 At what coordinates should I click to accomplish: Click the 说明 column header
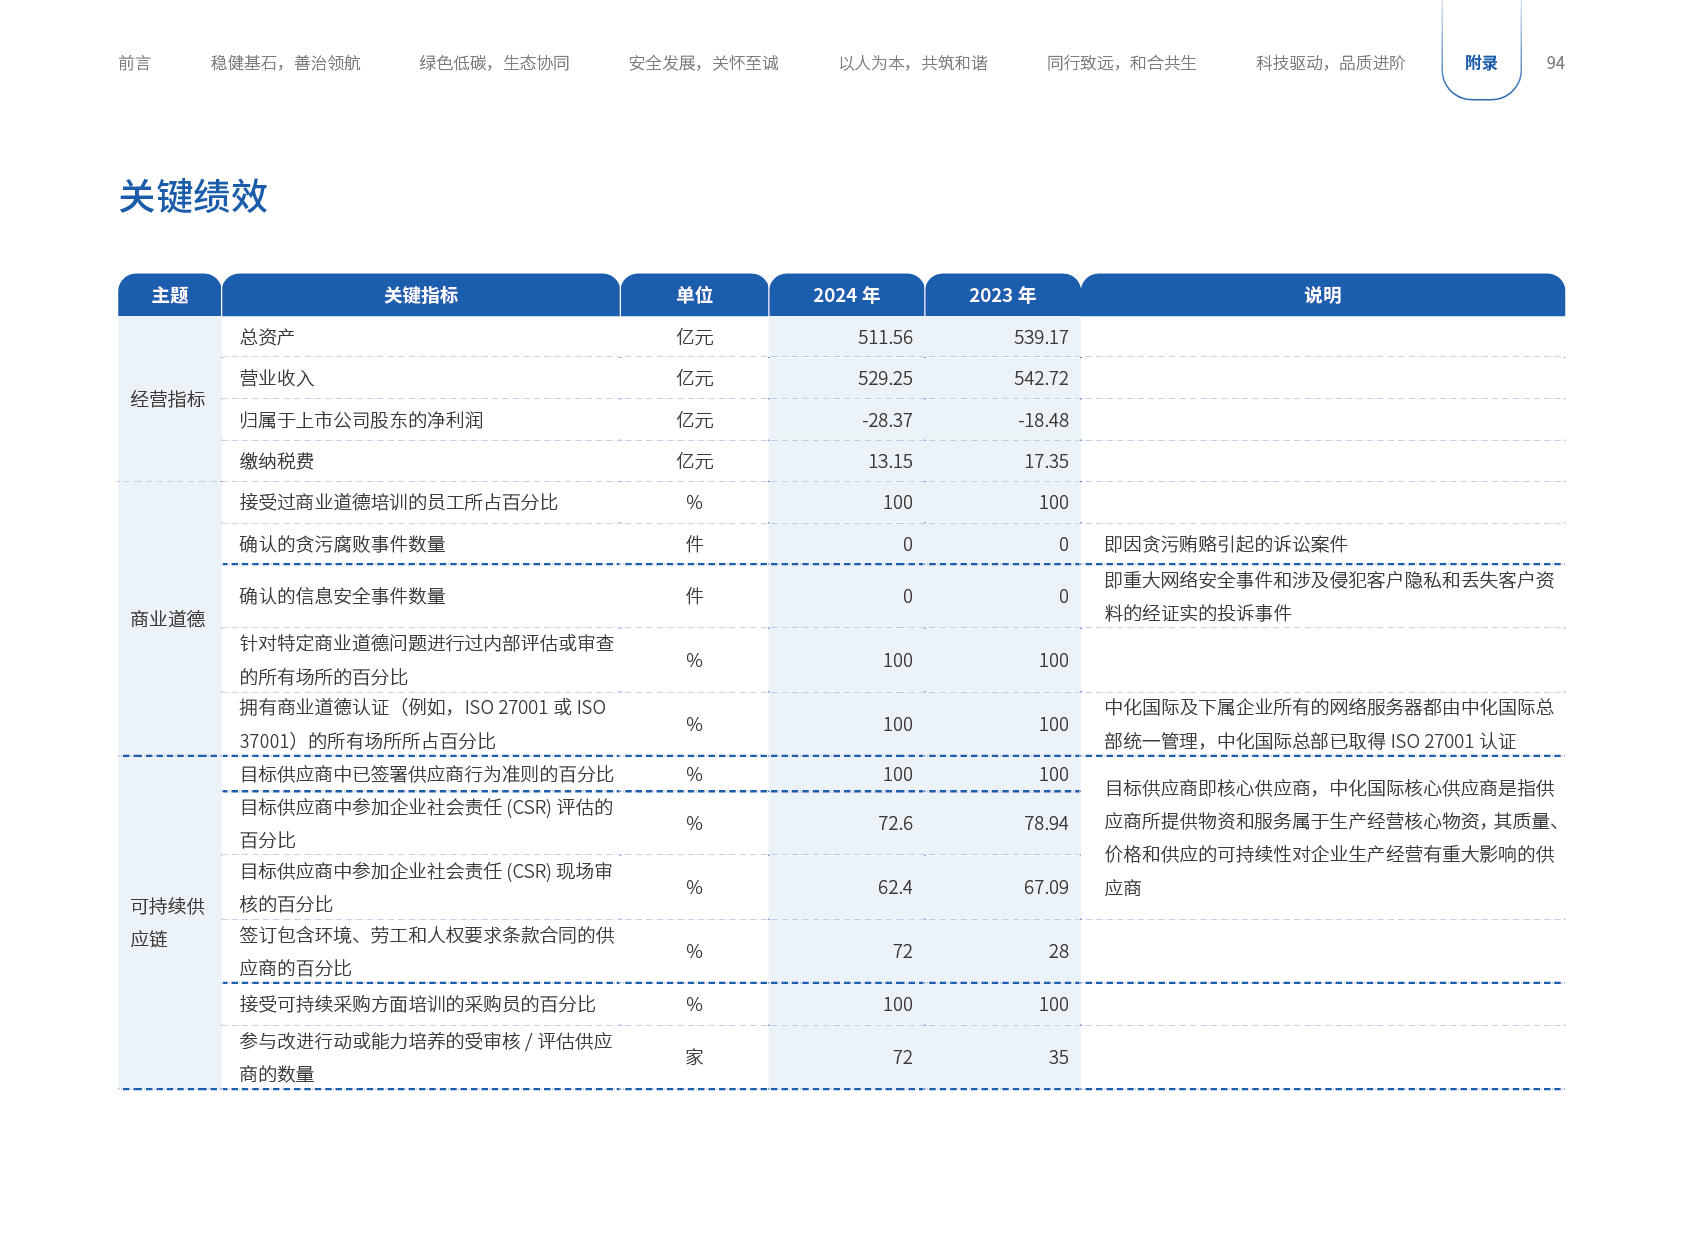click(x=1322, y=295)
